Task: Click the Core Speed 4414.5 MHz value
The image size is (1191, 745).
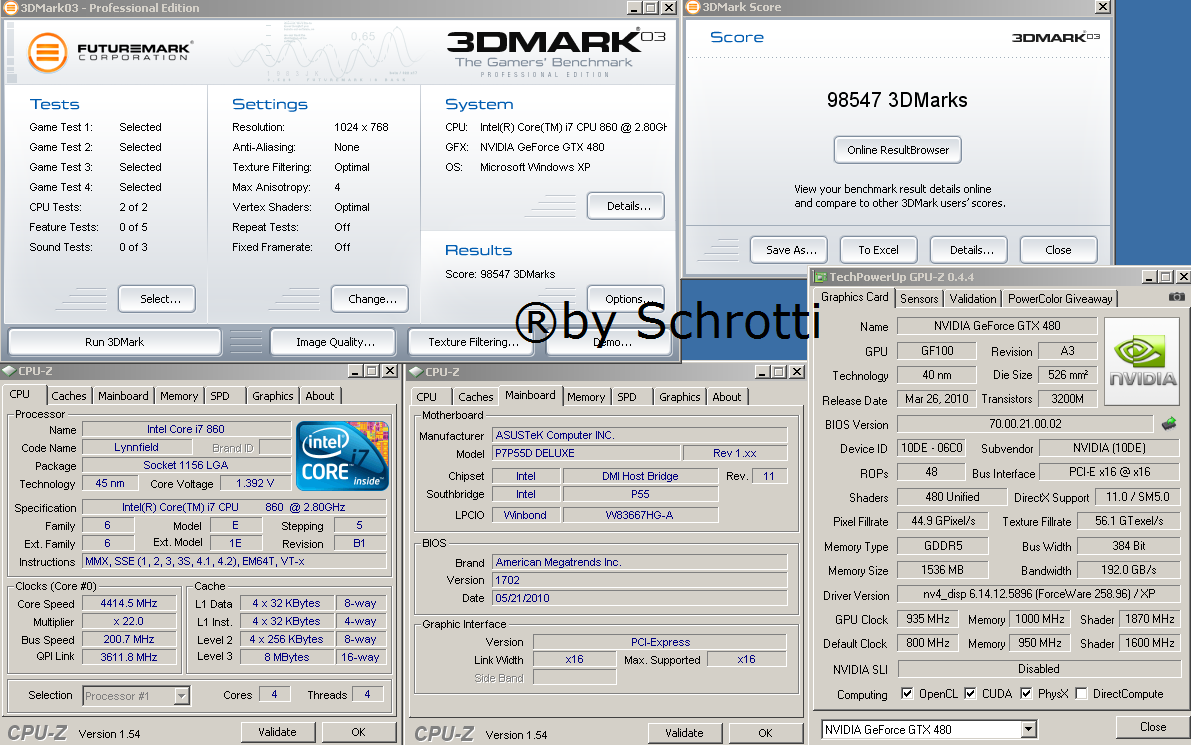Action: 129,603
